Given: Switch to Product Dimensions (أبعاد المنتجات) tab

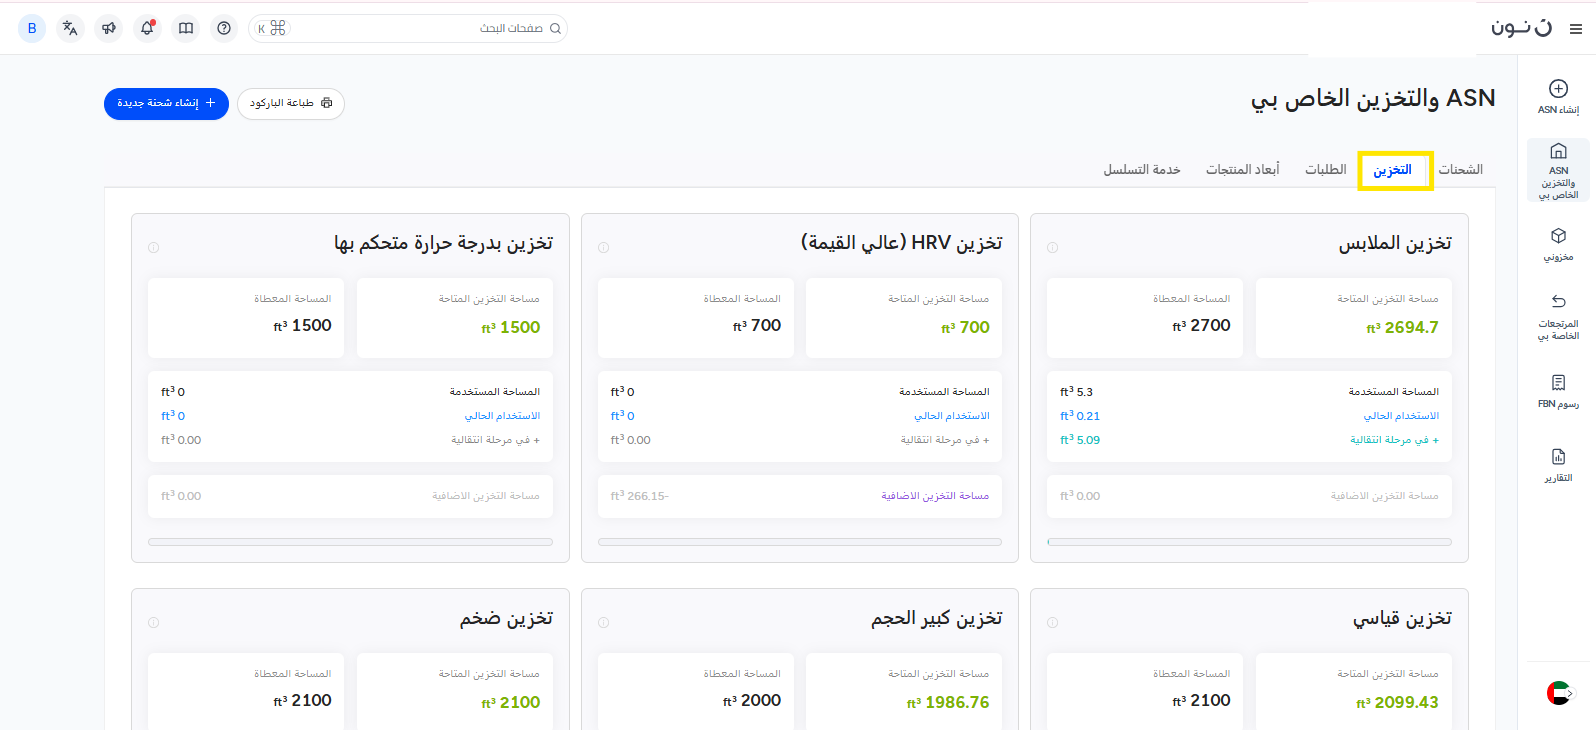Looking at the screenshot, I should (x=1242, y=170).
